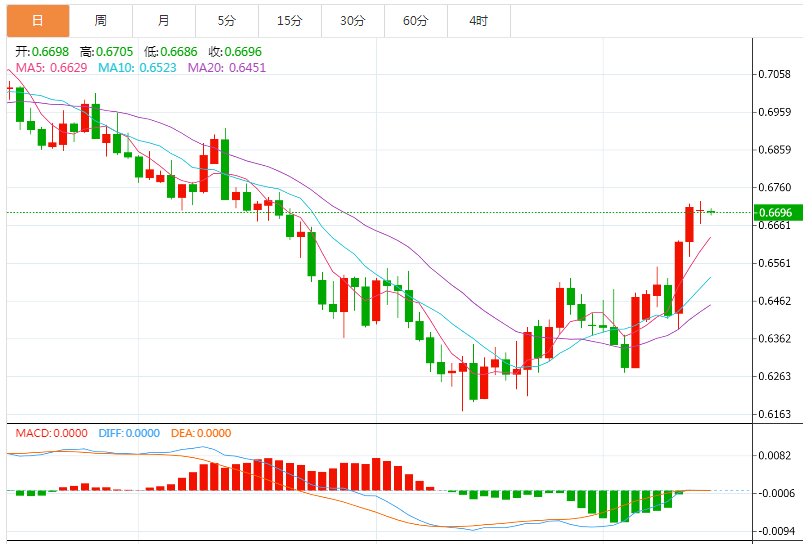
Task: Open the 15分 timeframe tab
Action: pyautogui.click(x=290, y=21)
